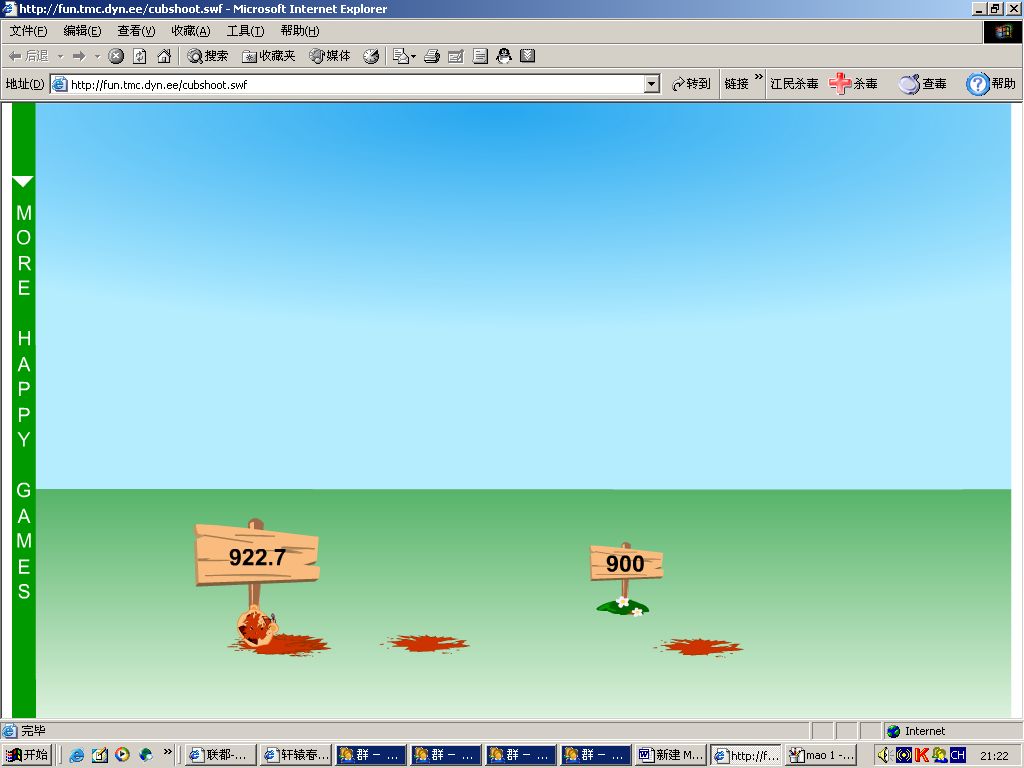
Task: Click the Windows flag throbber icon
Action: (1002, 31)
